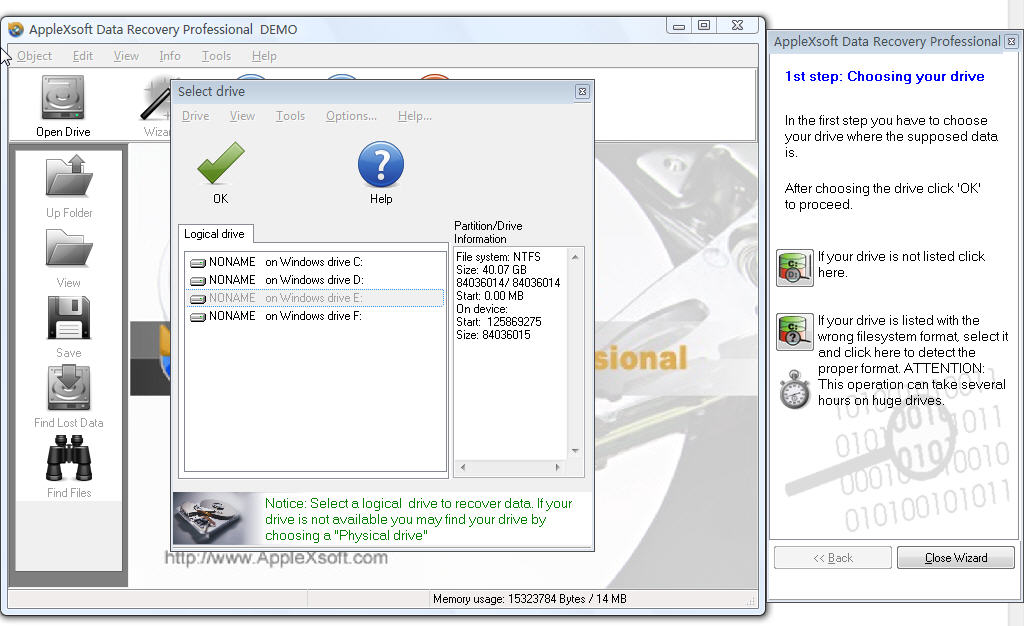Open the Object menu in main window

35,56
